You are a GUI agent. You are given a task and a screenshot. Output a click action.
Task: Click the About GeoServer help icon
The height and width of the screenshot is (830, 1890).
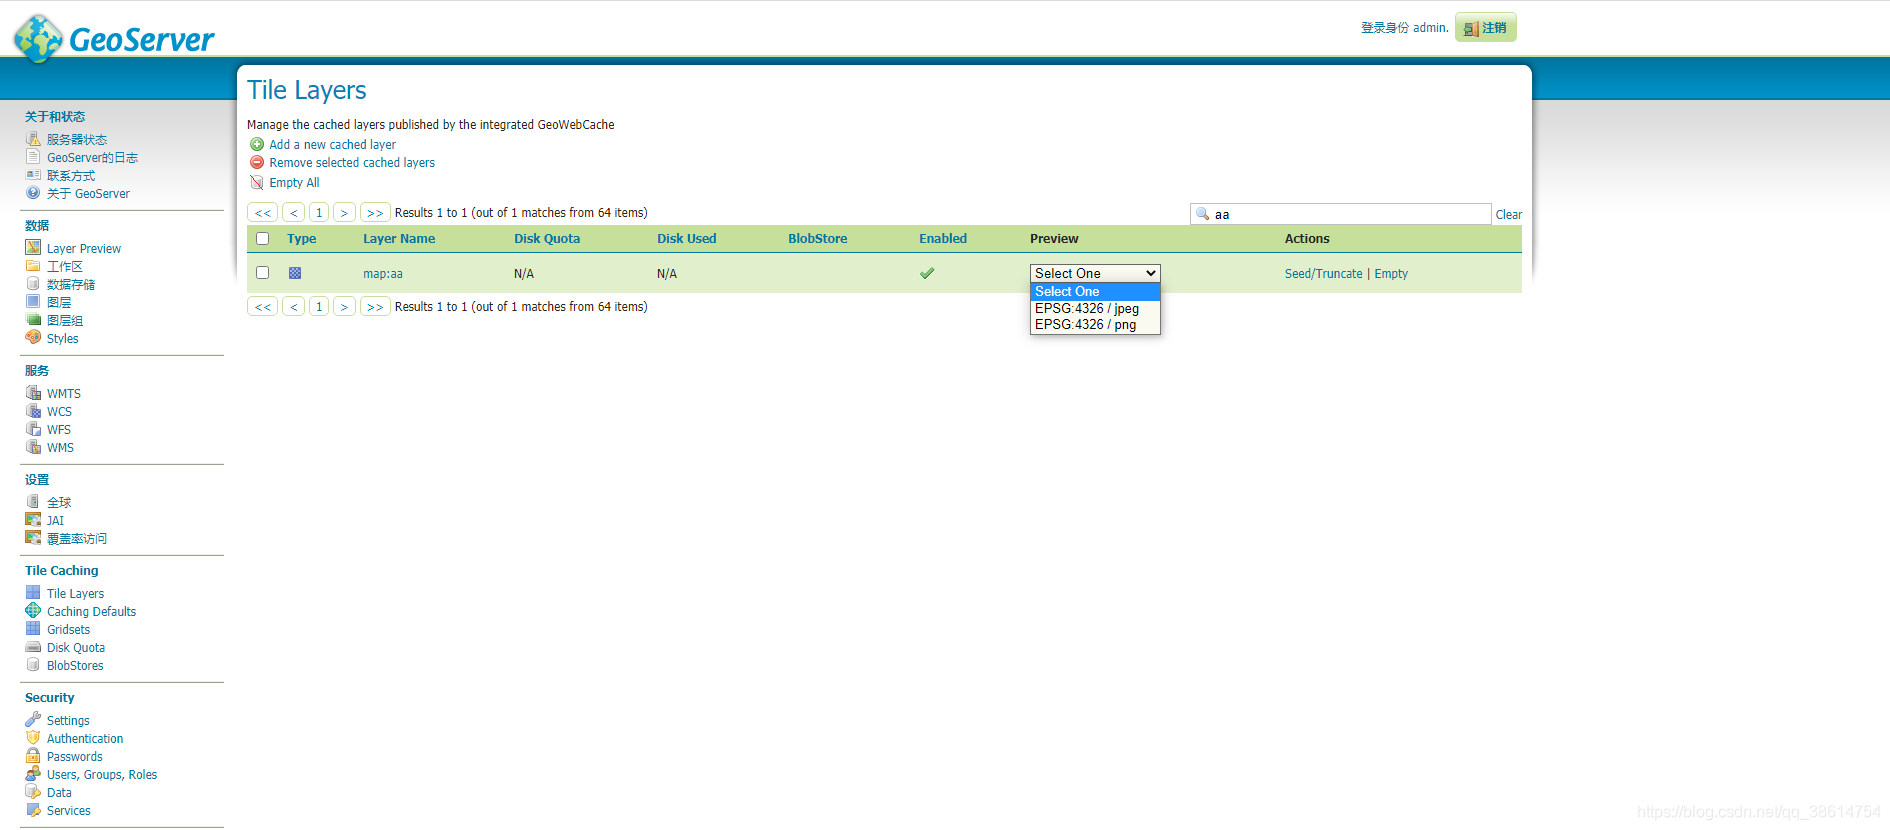coord(33,192)
